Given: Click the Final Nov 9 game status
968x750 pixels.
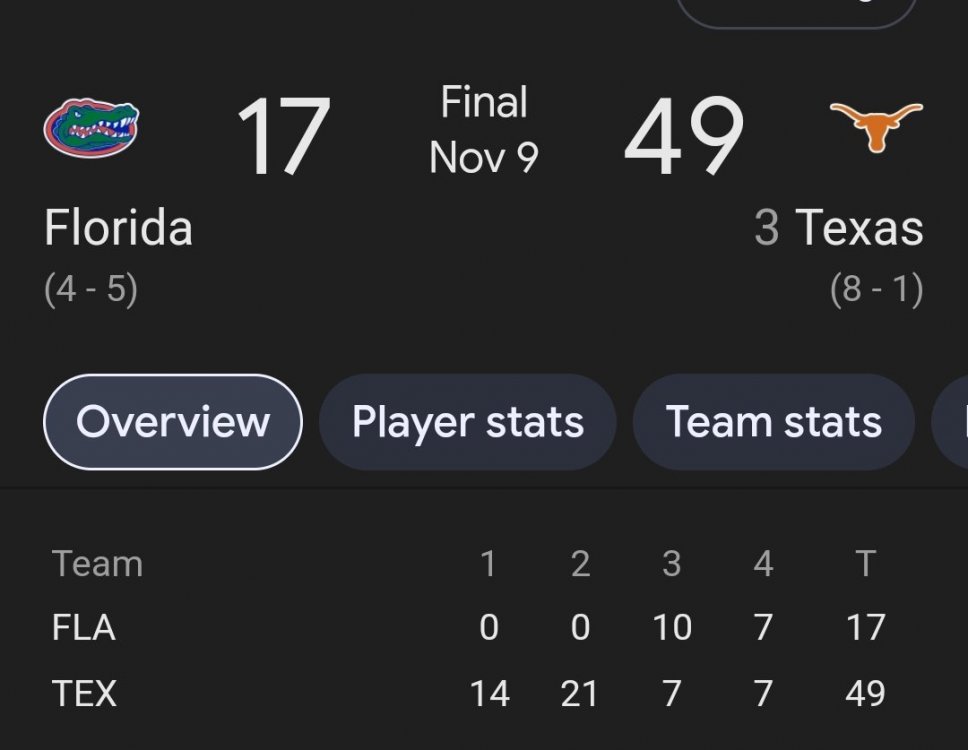Looking at the screenshot, I should click(x=484, y=130).
